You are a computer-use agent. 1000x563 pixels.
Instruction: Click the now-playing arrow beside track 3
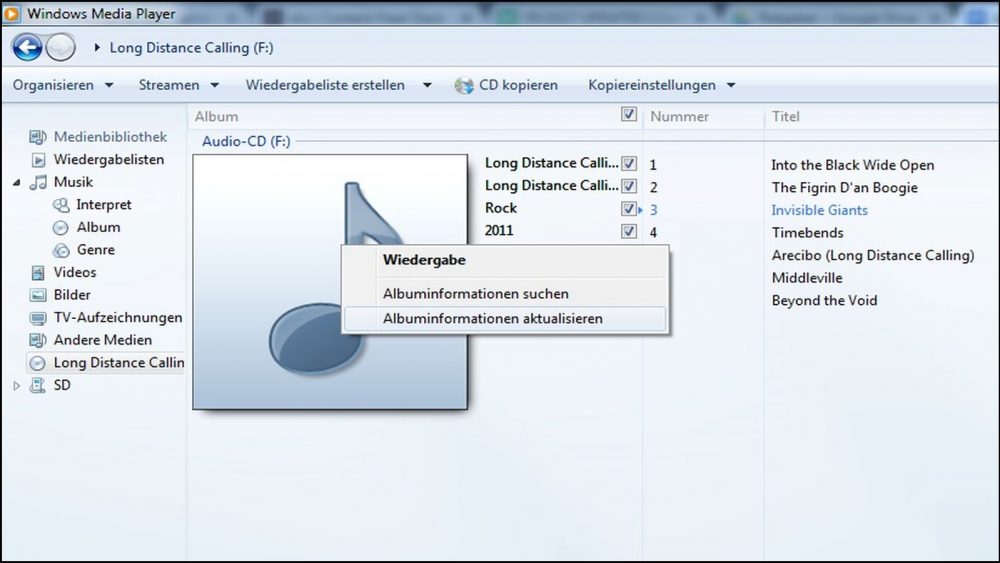click(x=640, y=210)
